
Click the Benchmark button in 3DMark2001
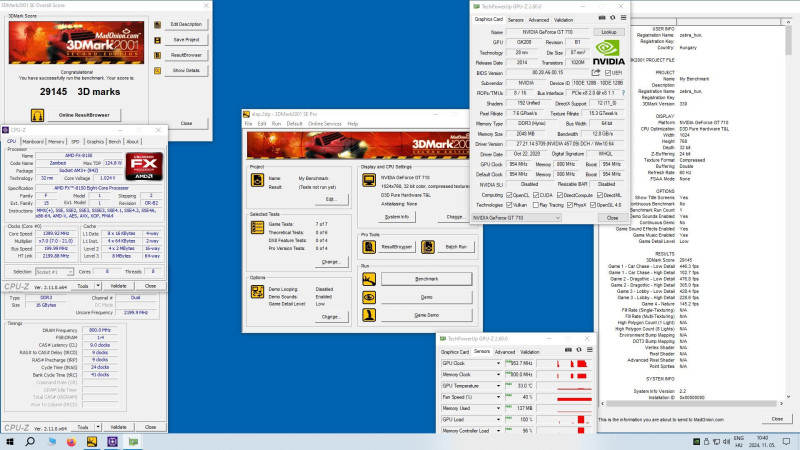coord(427,279)
